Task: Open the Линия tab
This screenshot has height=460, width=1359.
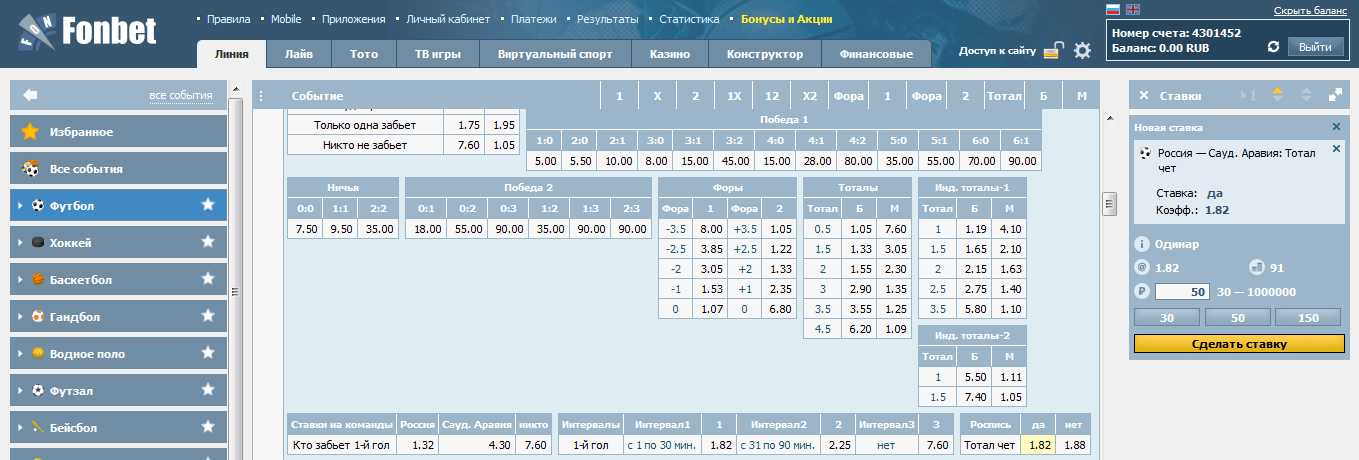Action: (x=231, y=54)
